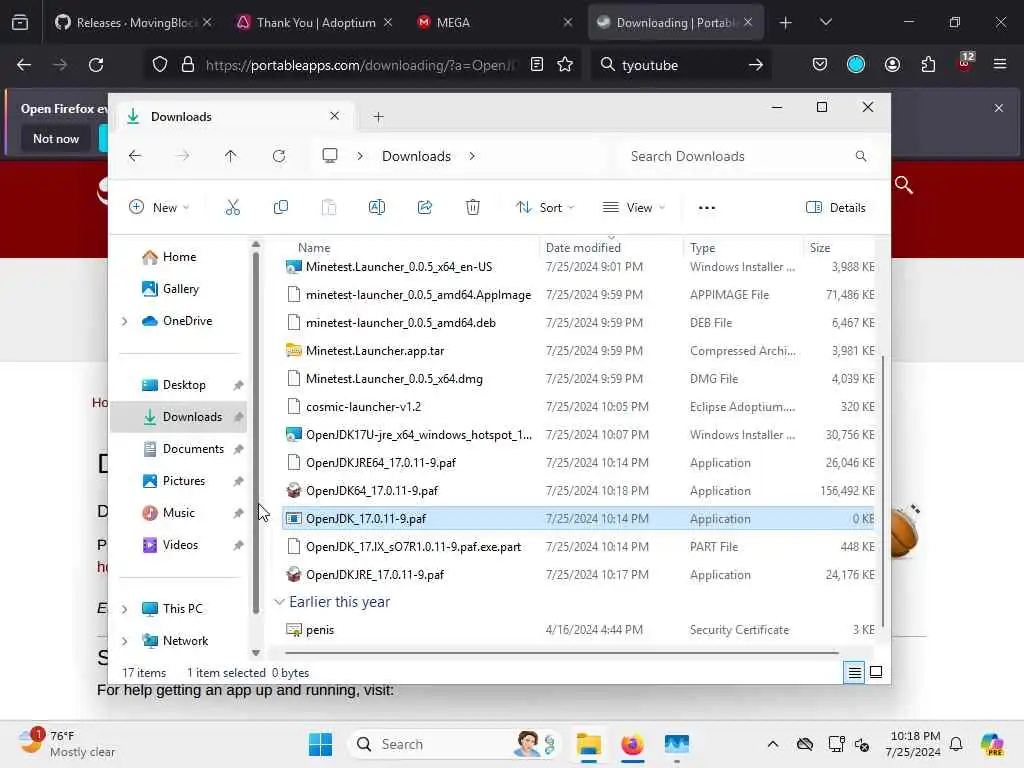The image size is (1024, 768).
Task: Select Music in navigation pane
Action: coord(180,513)
